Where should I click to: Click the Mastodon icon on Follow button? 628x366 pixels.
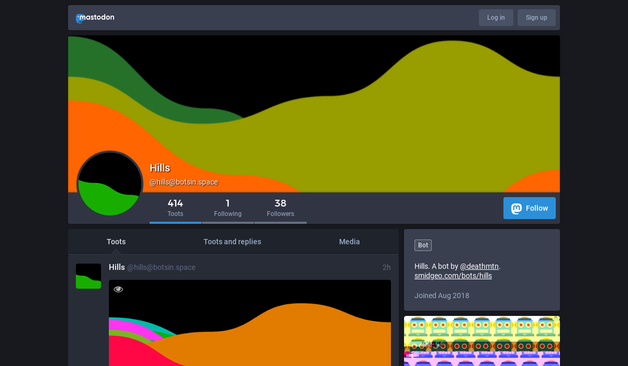(x=516, y=208)
